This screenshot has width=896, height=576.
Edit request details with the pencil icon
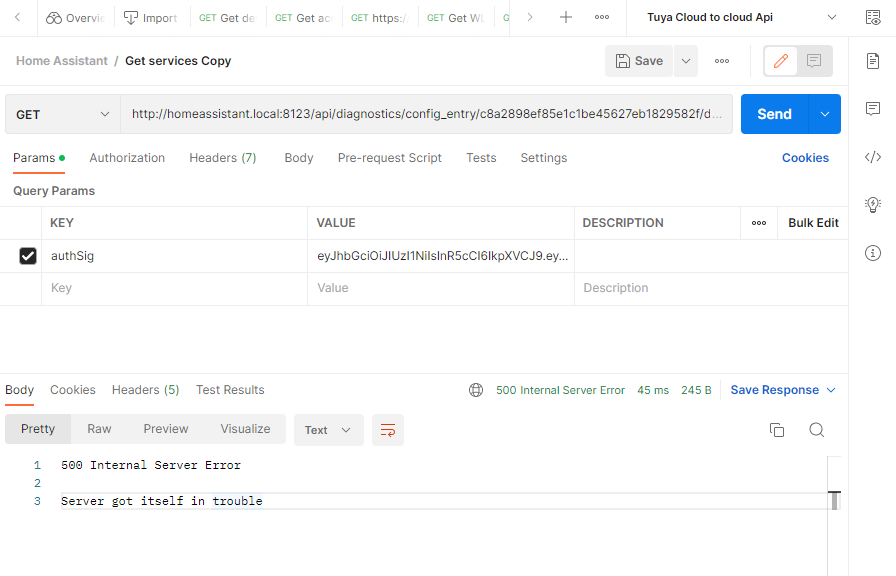(x=780, y=61)
